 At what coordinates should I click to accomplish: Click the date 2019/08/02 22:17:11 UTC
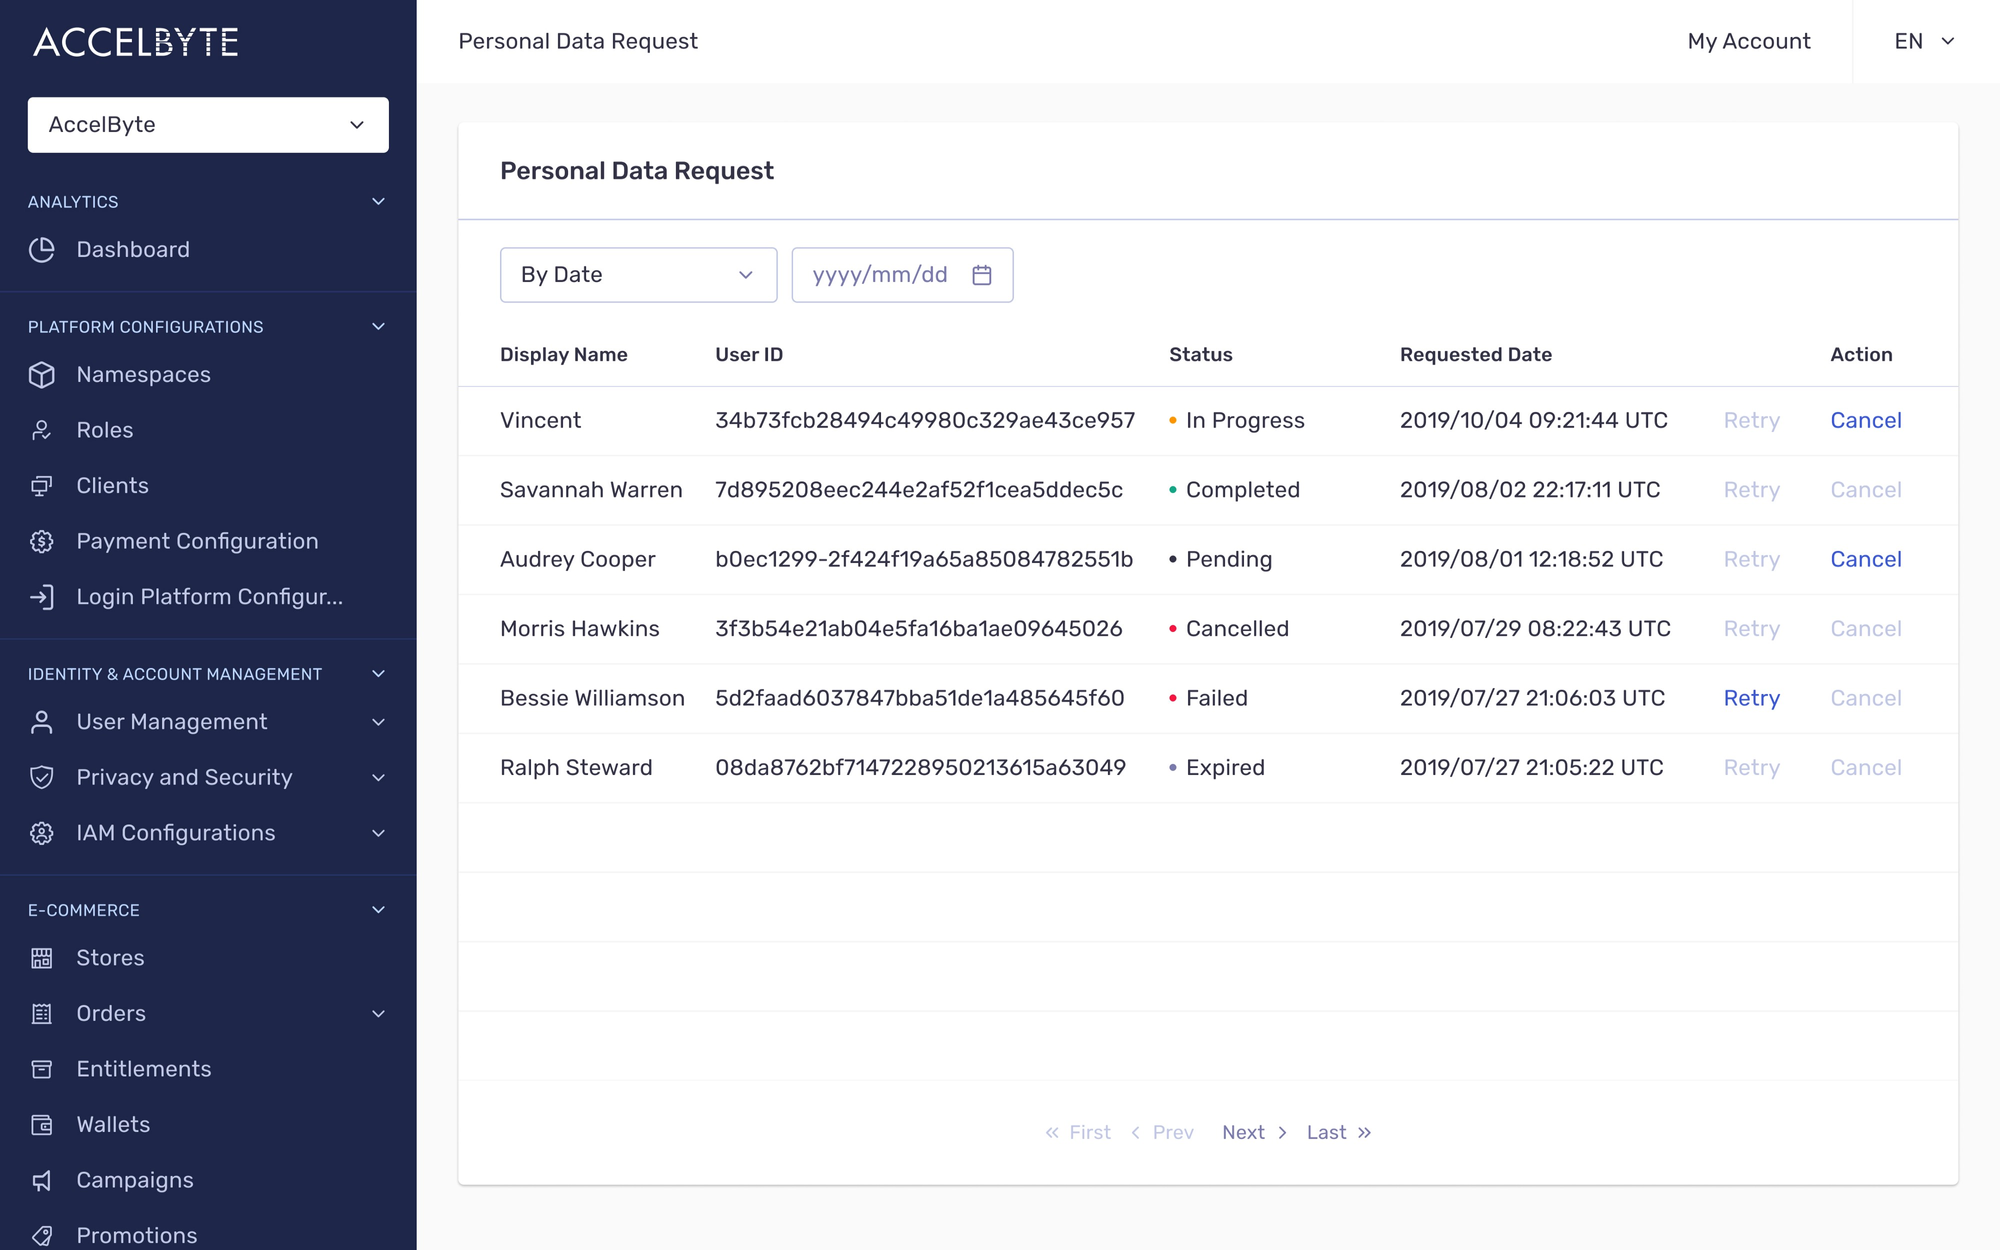point(1530,490)
